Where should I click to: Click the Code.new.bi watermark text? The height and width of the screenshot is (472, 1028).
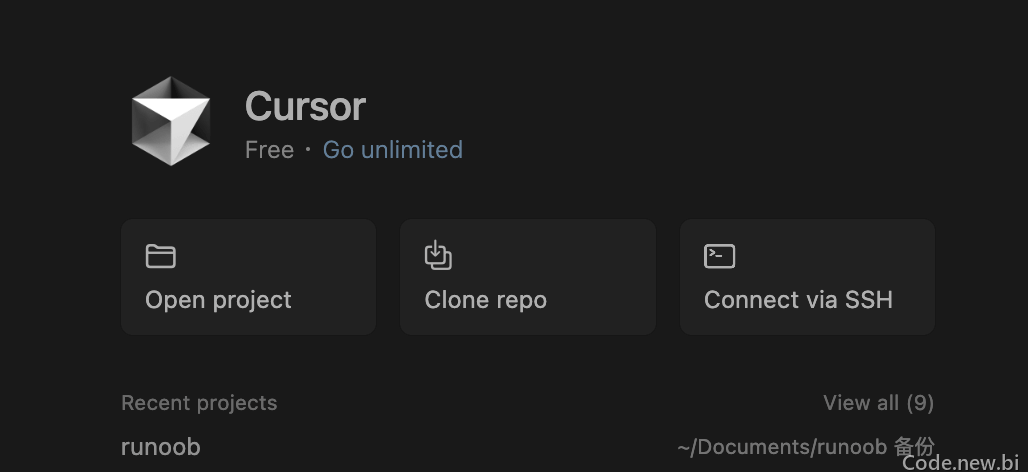(961, 462)
